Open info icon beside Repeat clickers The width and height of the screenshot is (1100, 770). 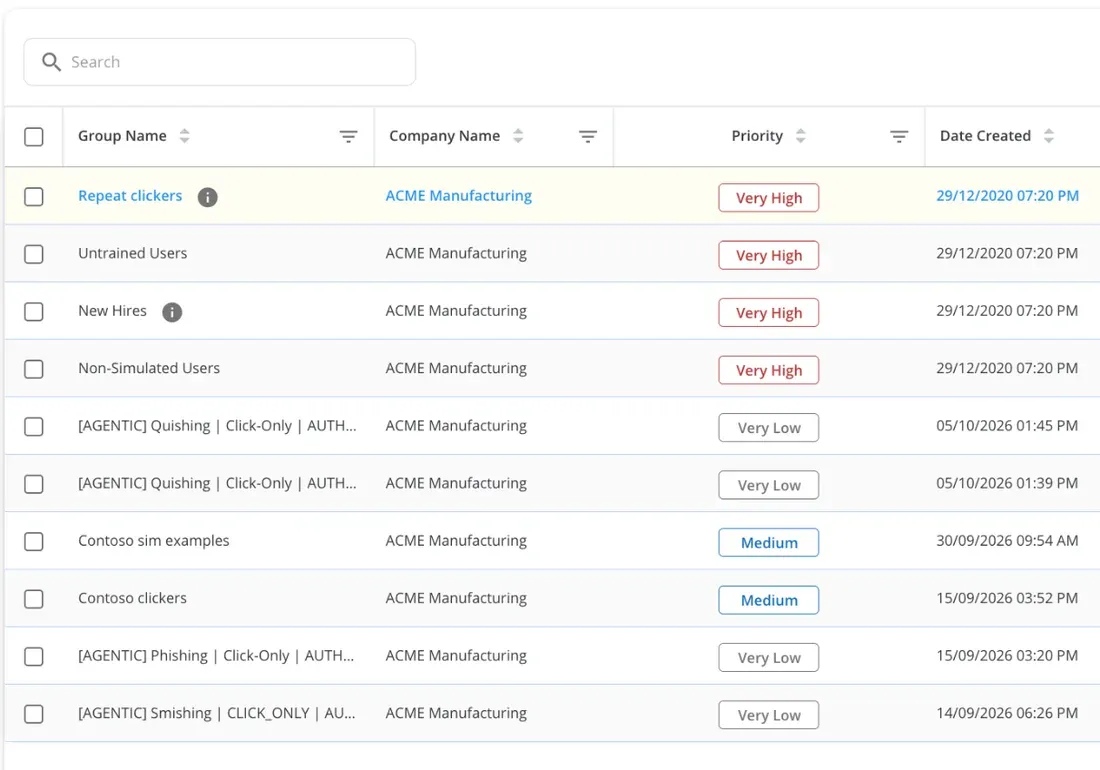207,197
